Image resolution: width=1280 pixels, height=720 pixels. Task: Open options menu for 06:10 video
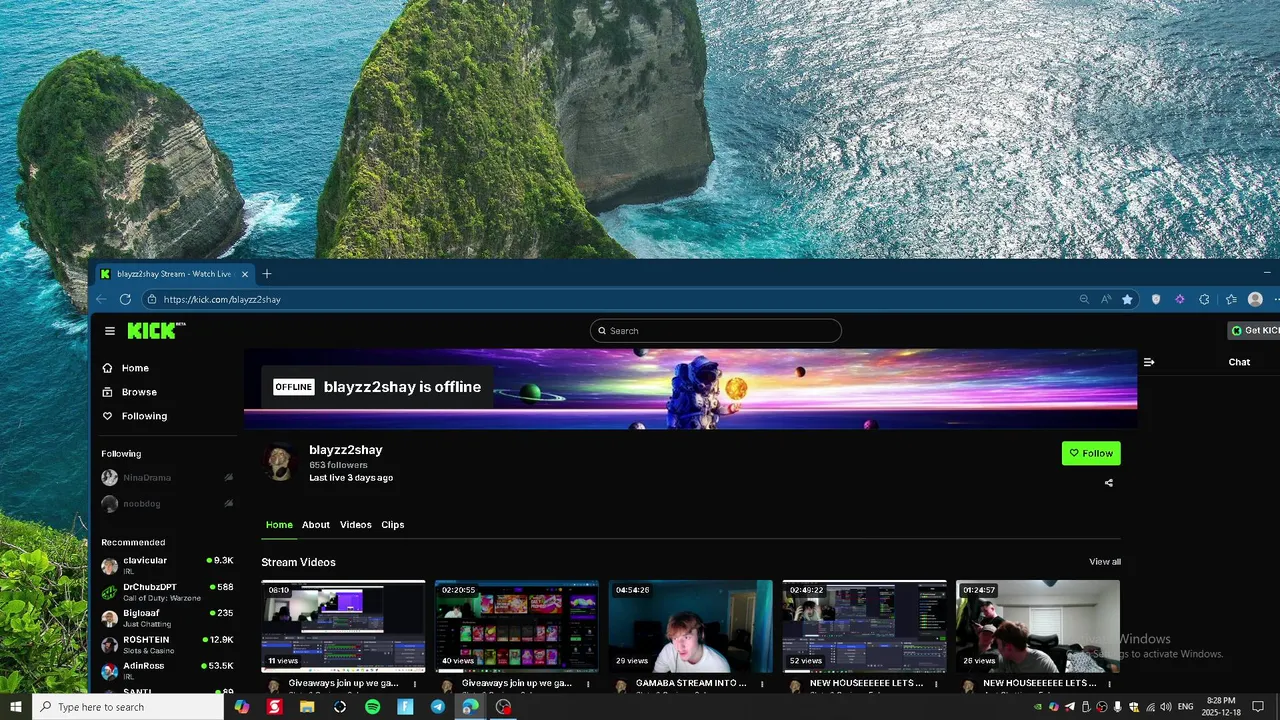point(414,684)
